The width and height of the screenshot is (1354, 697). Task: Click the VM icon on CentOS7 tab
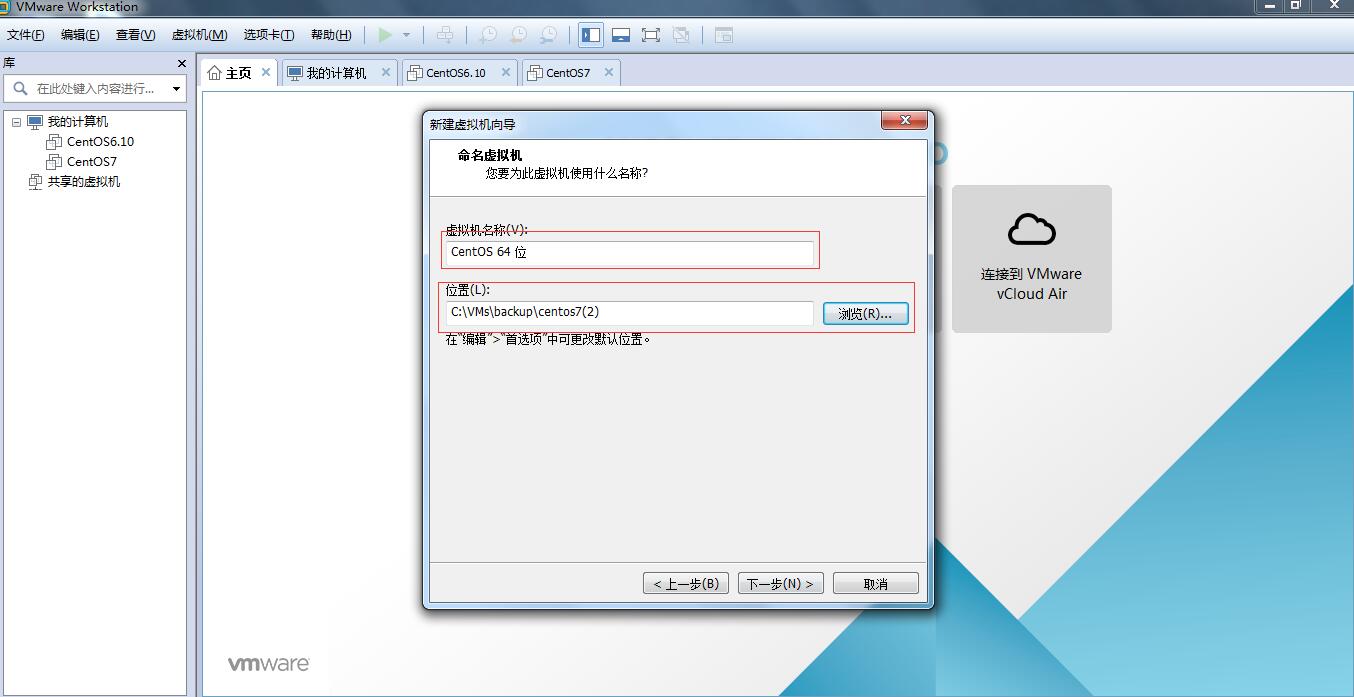(x=535, y=73)
